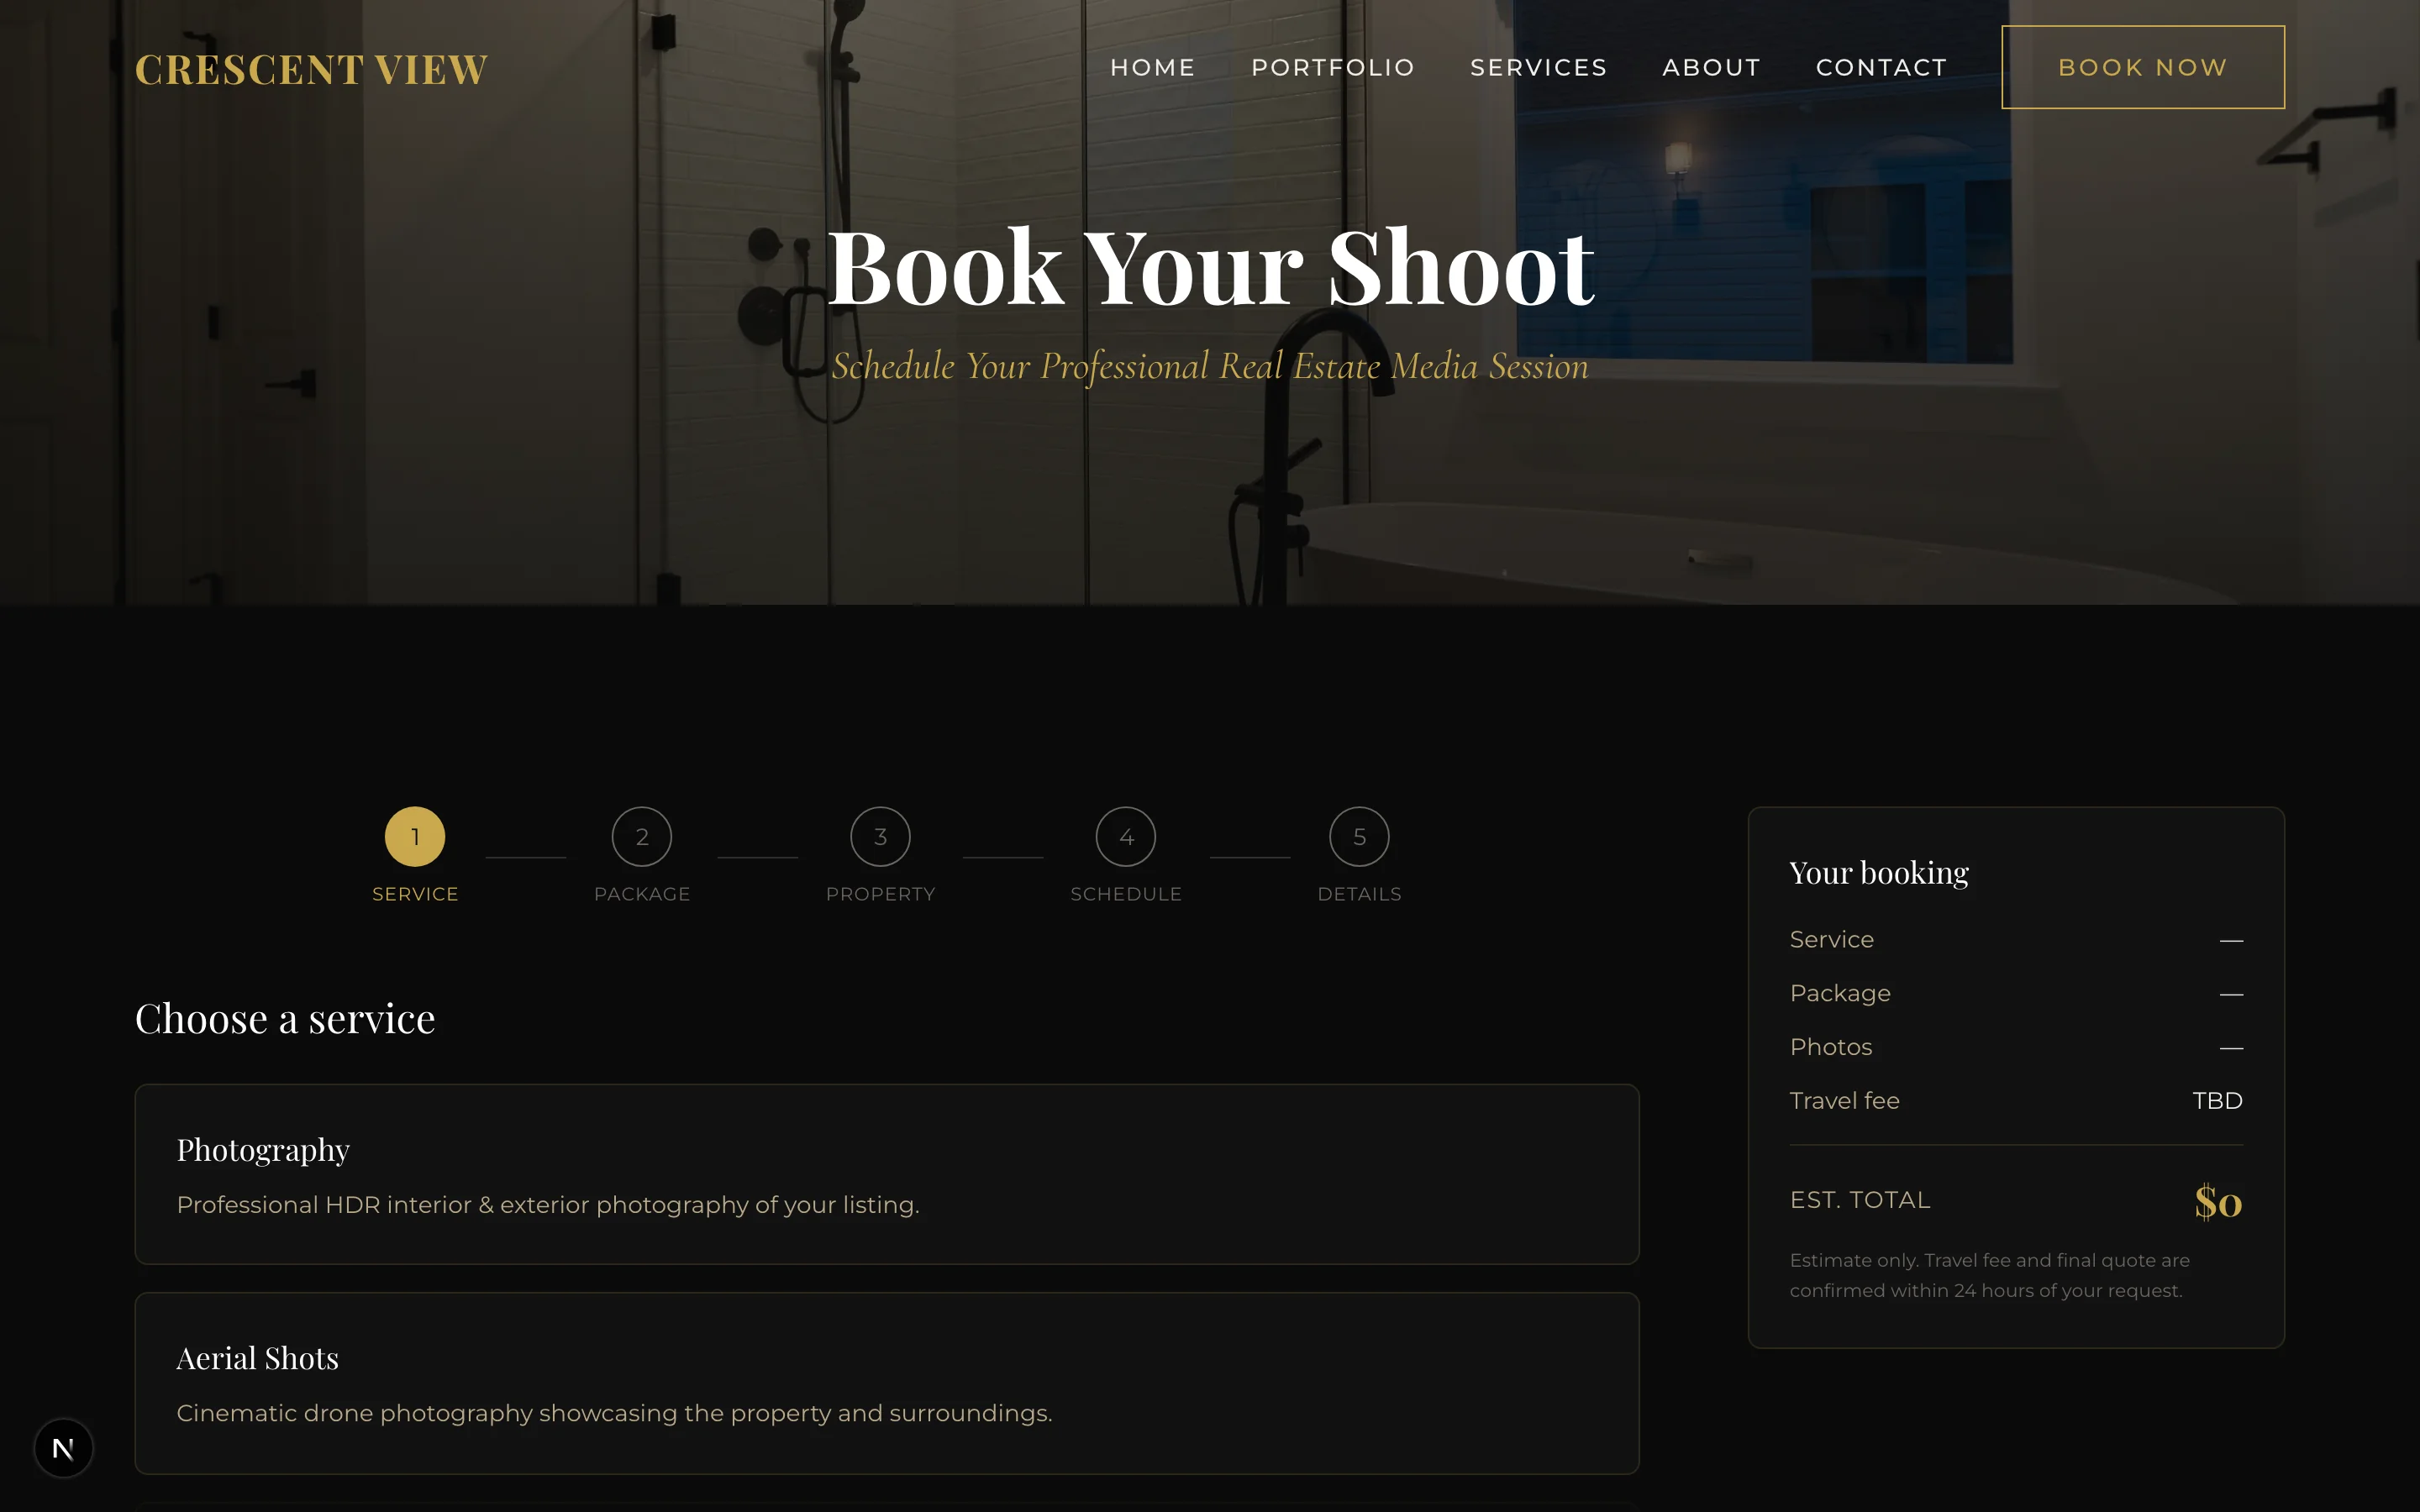Open the Services nav link
2420x1512 pixels.
point(1538,67)
